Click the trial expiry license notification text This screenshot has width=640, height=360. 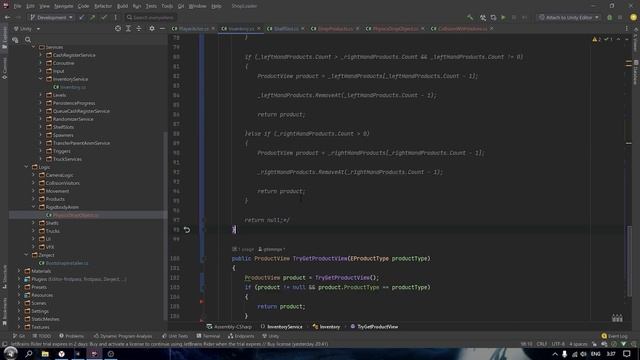click(x=169, y=344)
